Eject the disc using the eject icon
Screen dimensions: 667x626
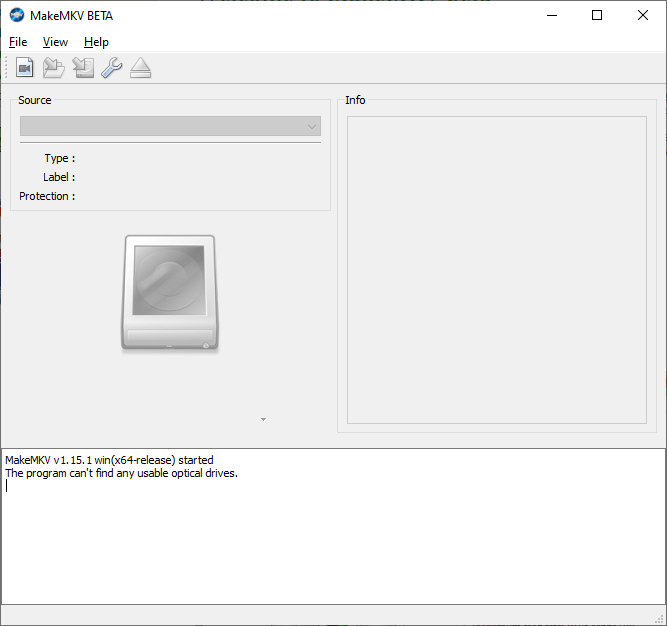pos(140,68)
